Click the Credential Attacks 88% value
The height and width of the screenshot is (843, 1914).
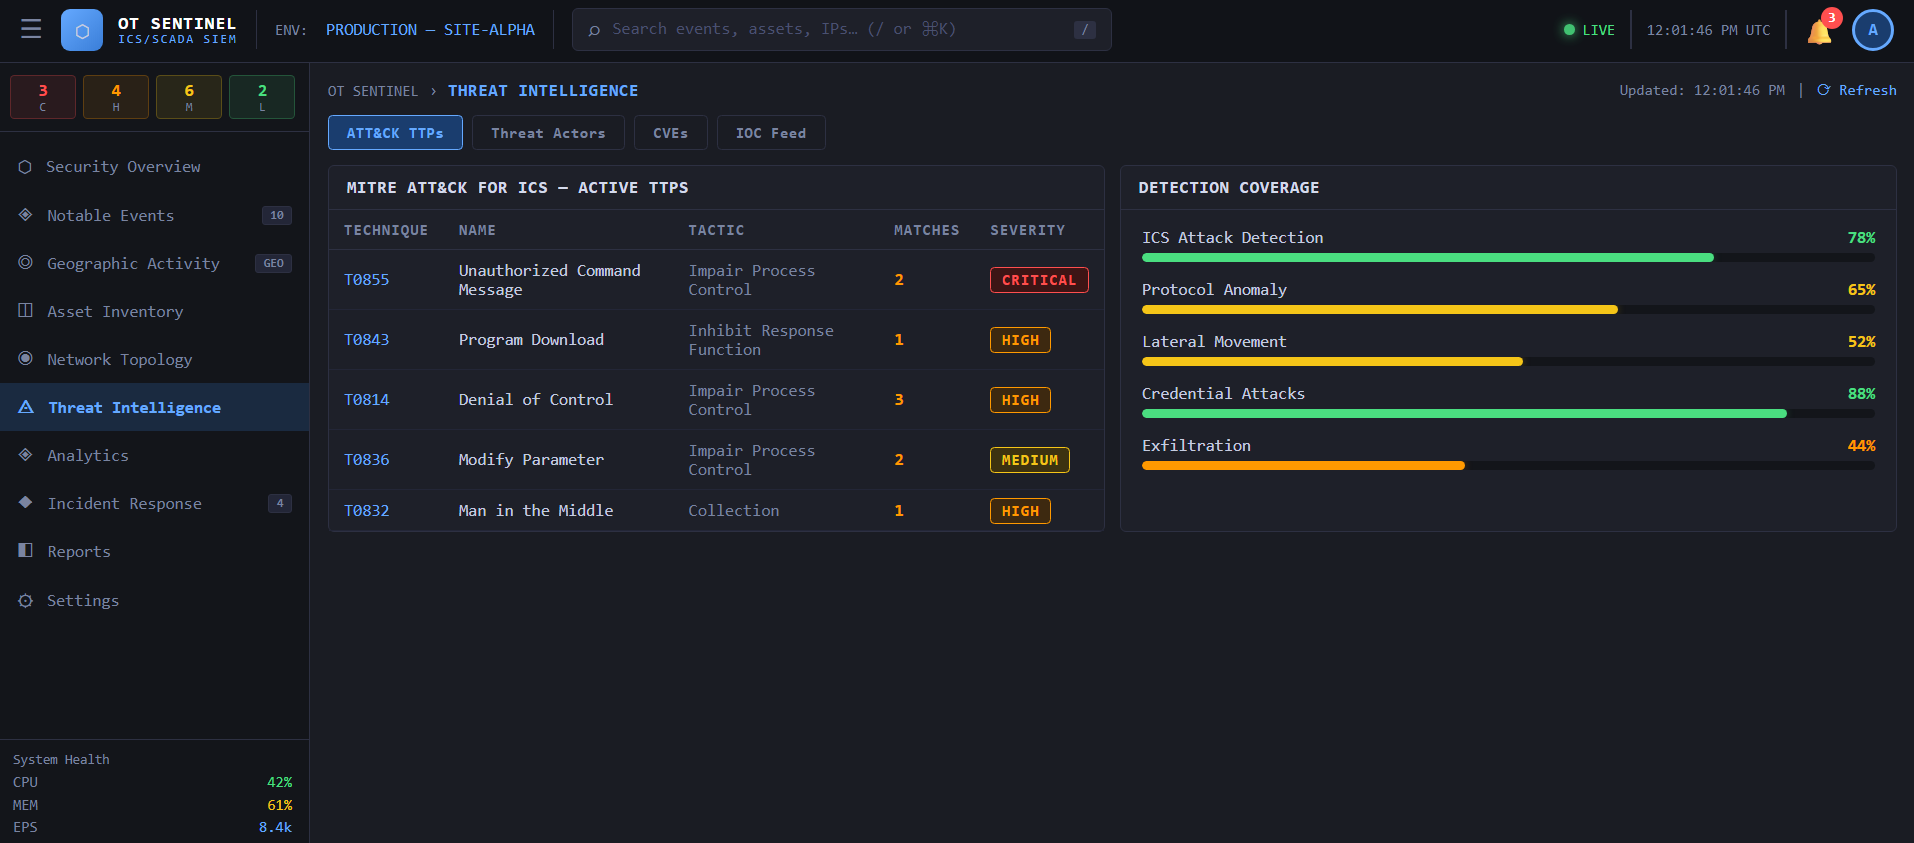coord(1861,394)
